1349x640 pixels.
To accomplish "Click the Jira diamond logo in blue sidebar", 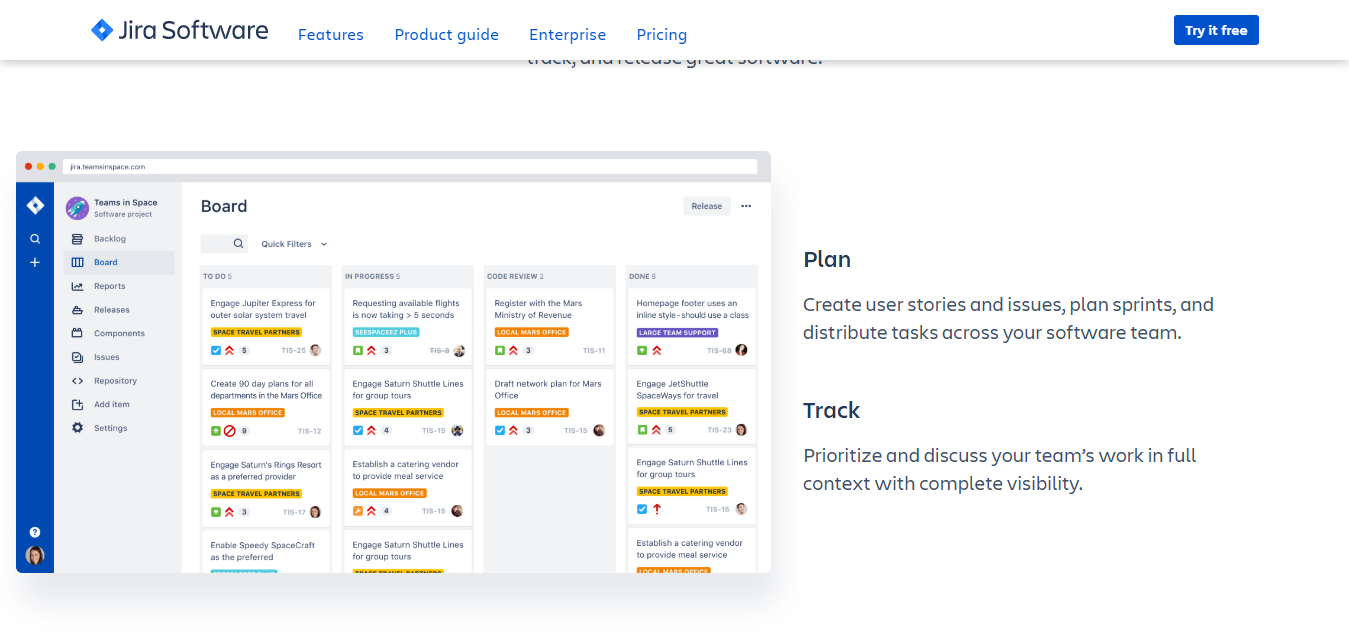I will [x=35, y=206].
